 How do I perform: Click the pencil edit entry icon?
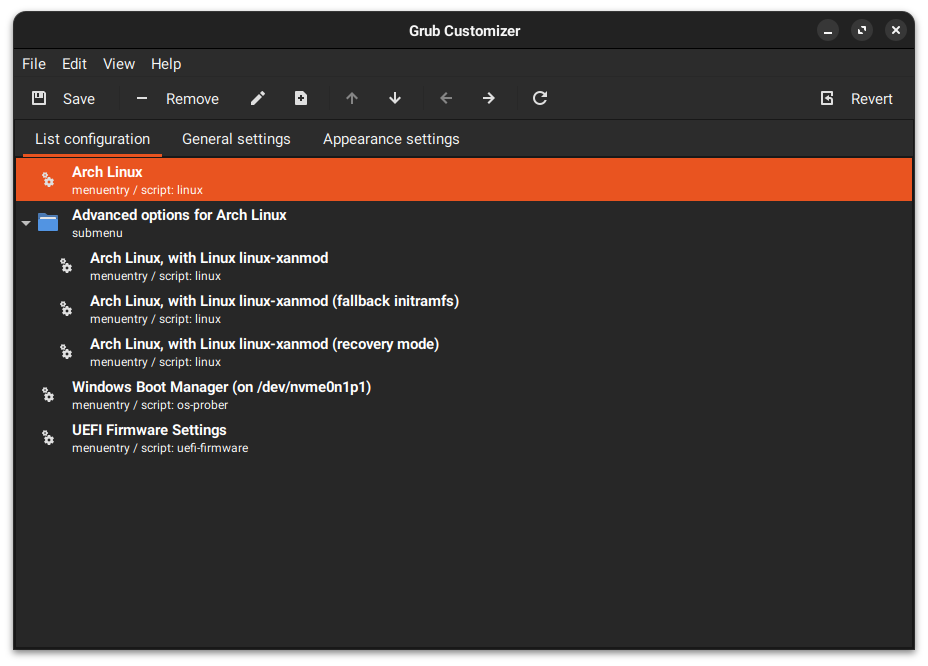(258, 98)
